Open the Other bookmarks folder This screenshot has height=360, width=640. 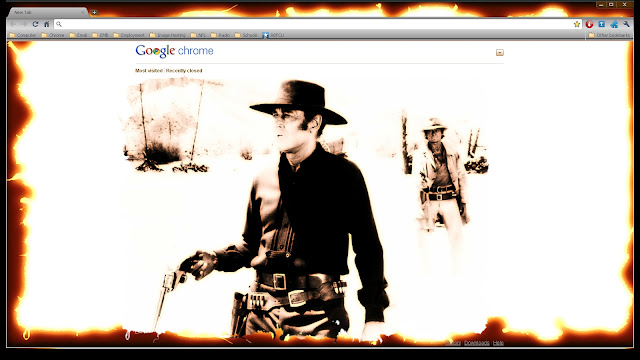[x=609, y=35]
